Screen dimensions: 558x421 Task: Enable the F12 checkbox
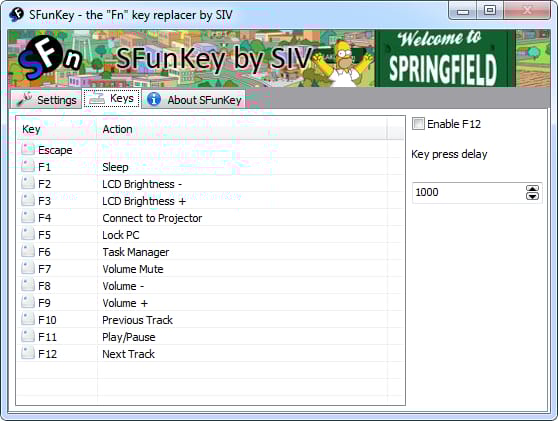(418, 124)
